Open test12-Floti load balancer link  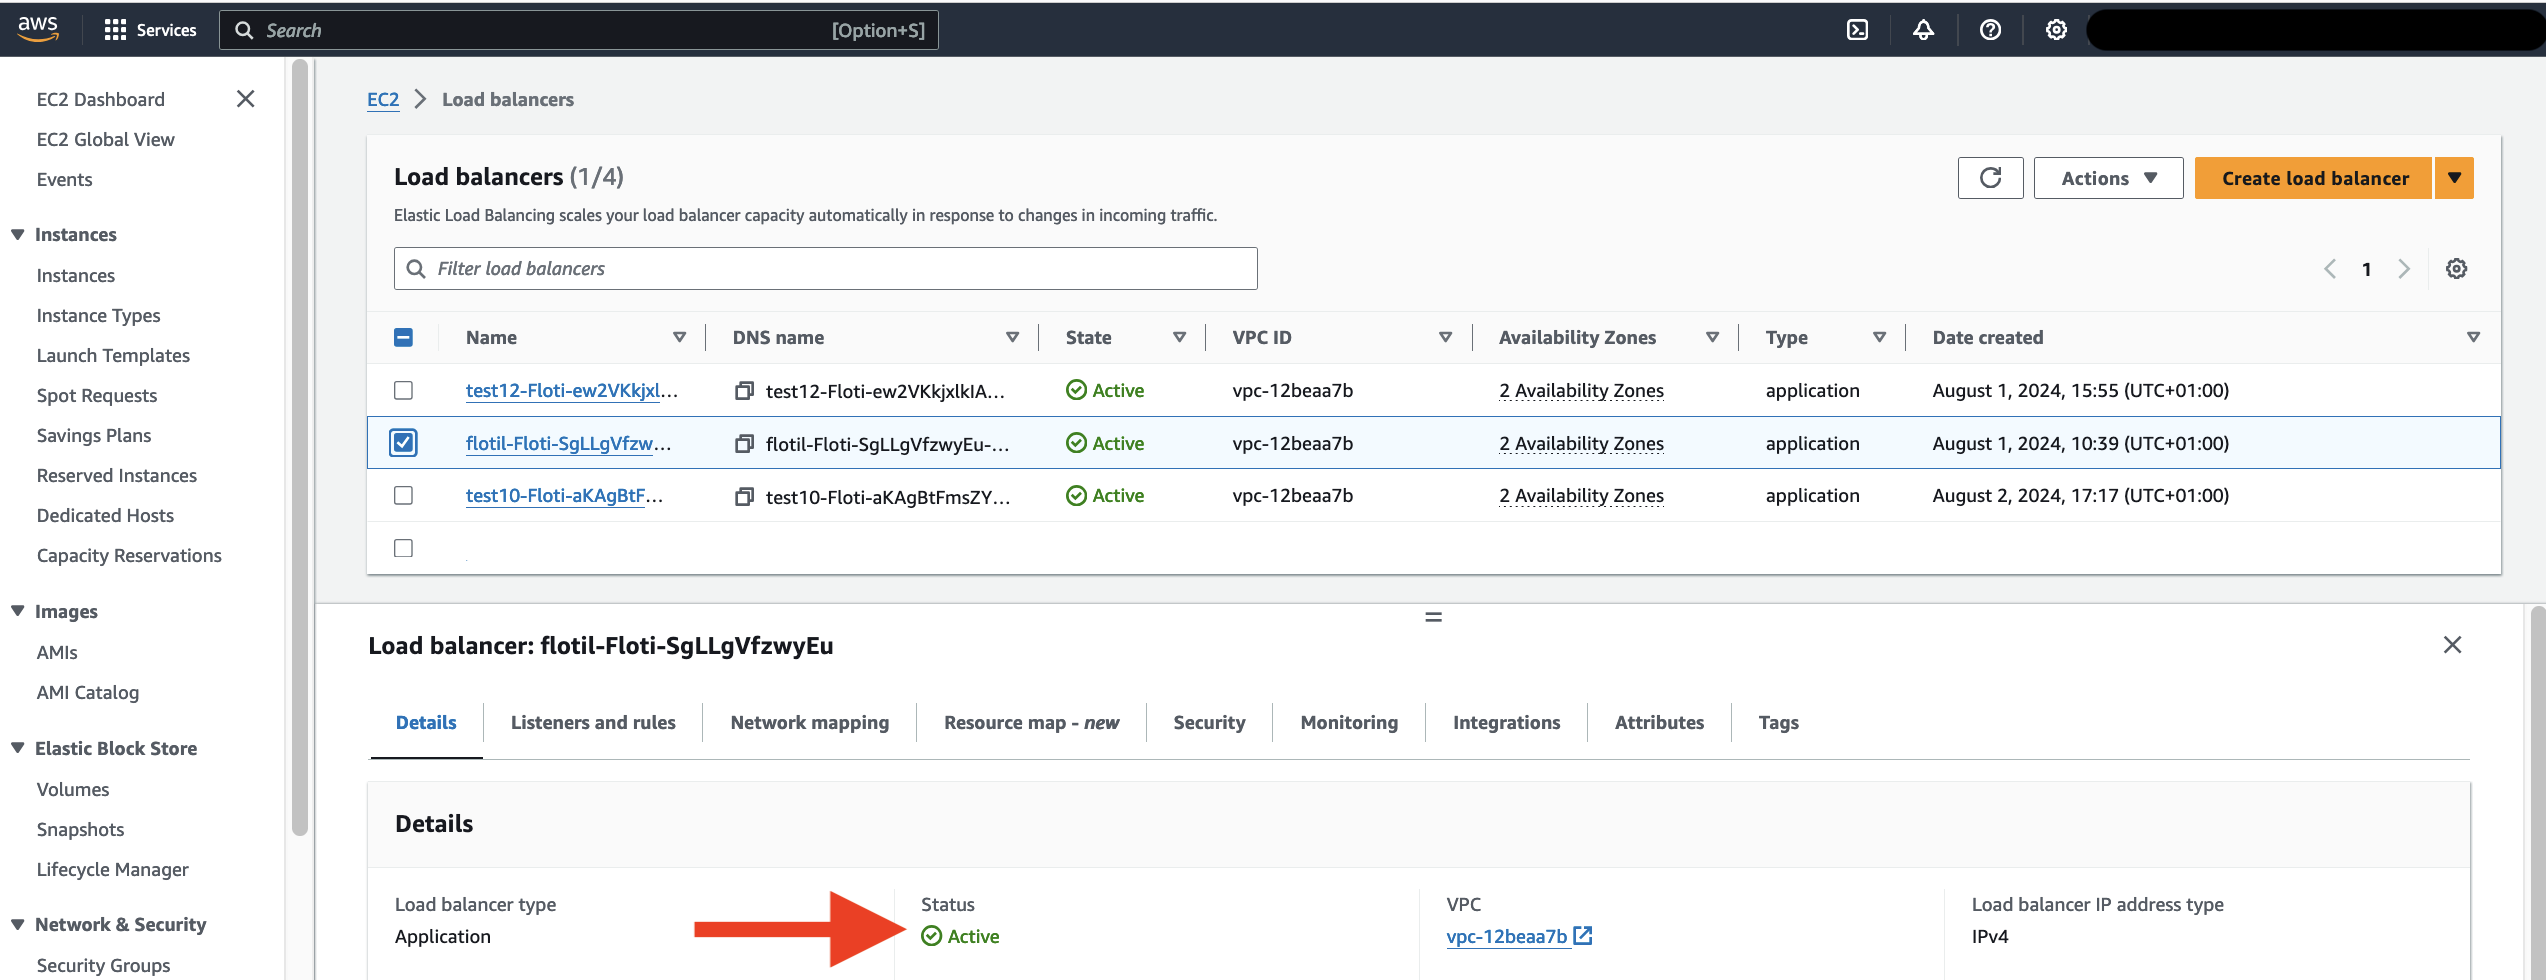[x=571, y=390]
